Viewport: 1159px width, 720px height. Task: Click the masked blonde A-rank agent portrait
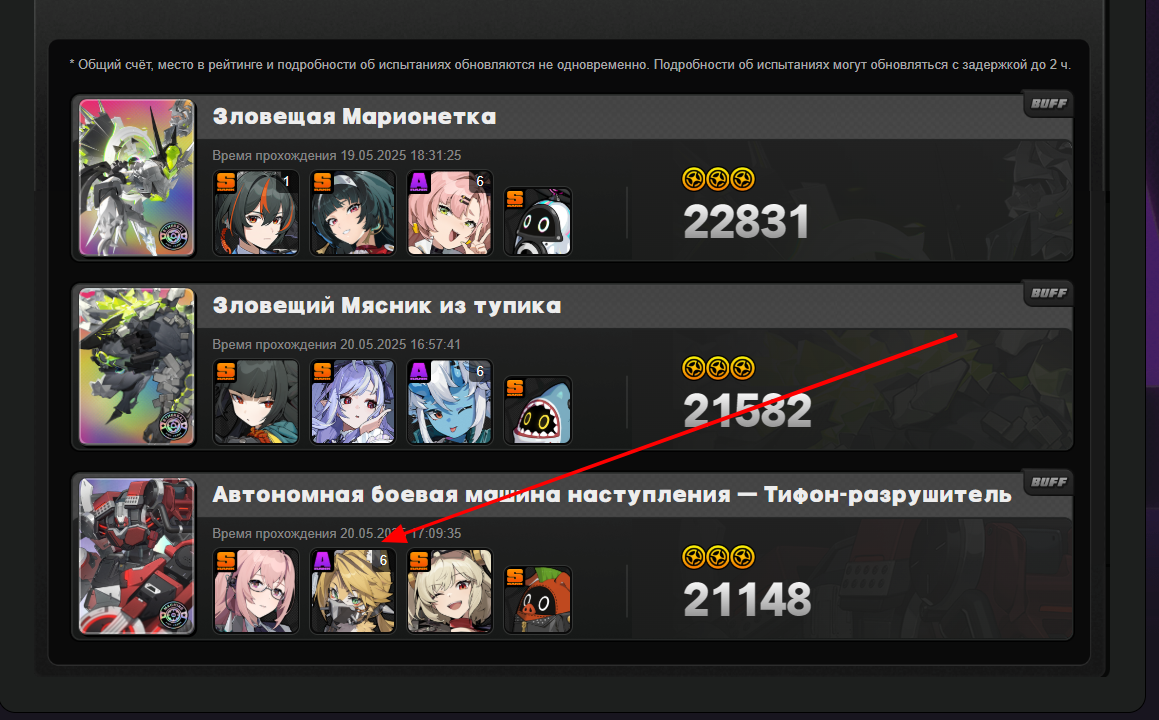353,591
